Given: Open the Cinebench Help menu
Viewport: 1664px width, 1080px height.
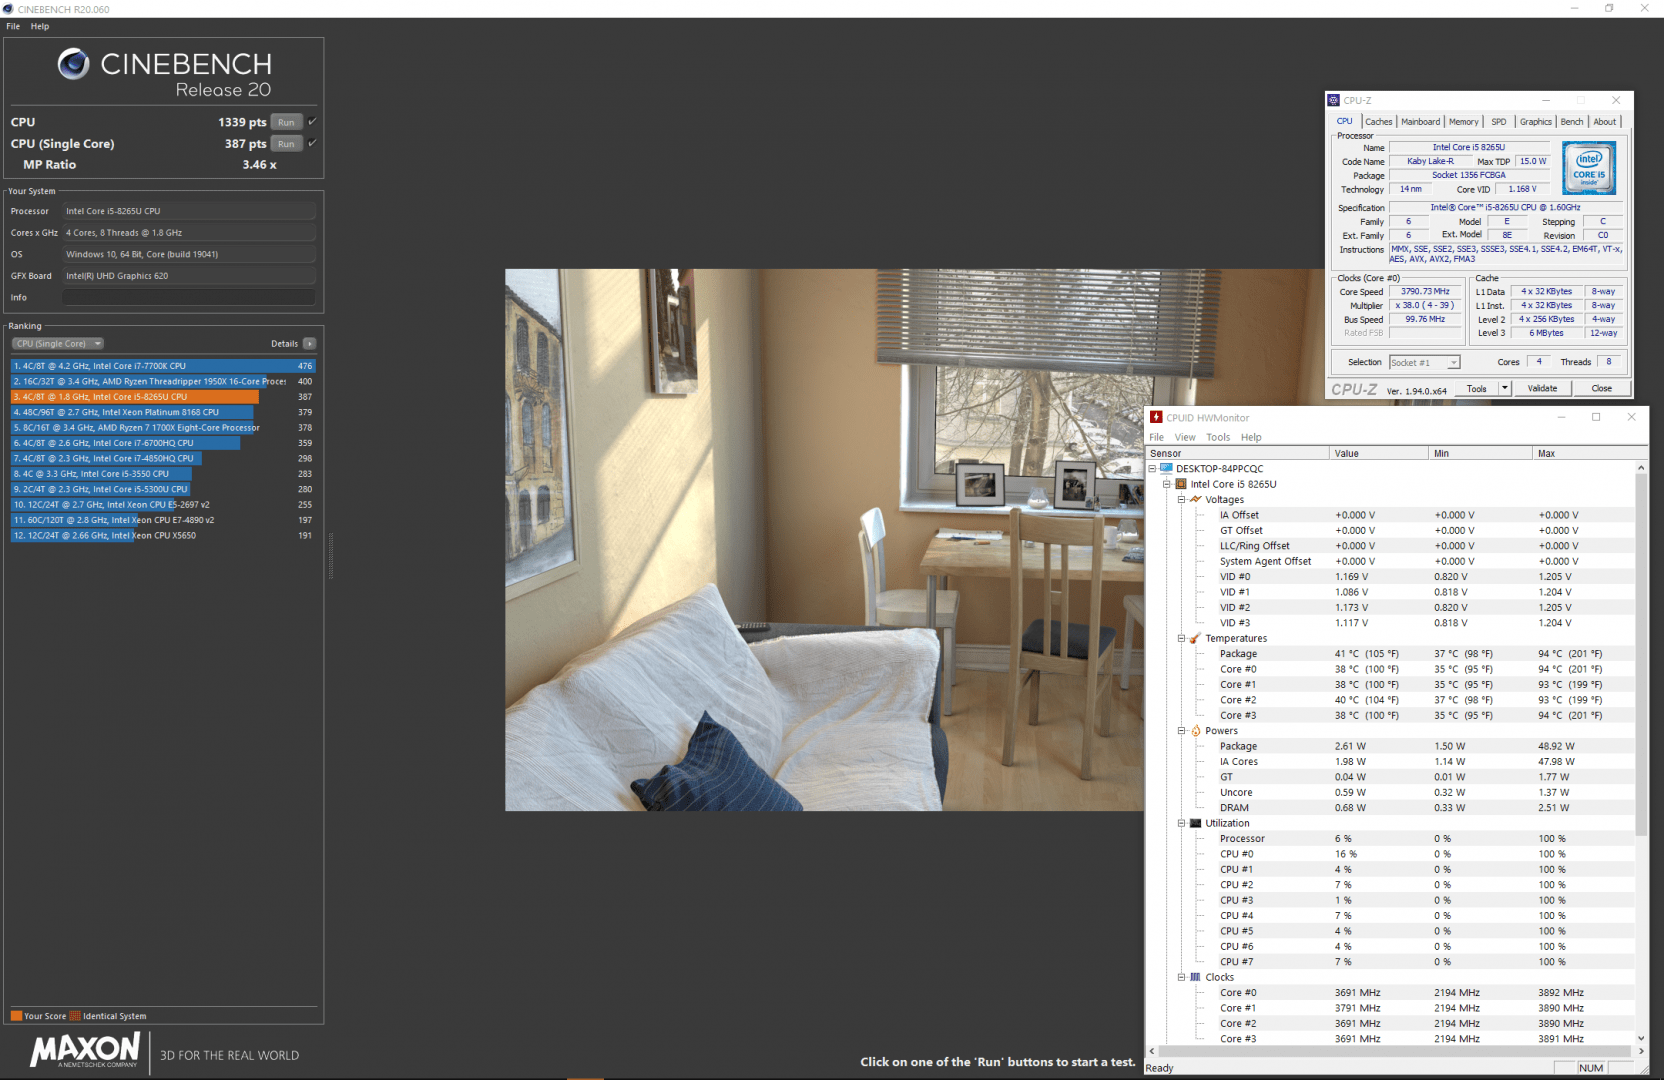Looking at the screenshot, I should [40, 26].
